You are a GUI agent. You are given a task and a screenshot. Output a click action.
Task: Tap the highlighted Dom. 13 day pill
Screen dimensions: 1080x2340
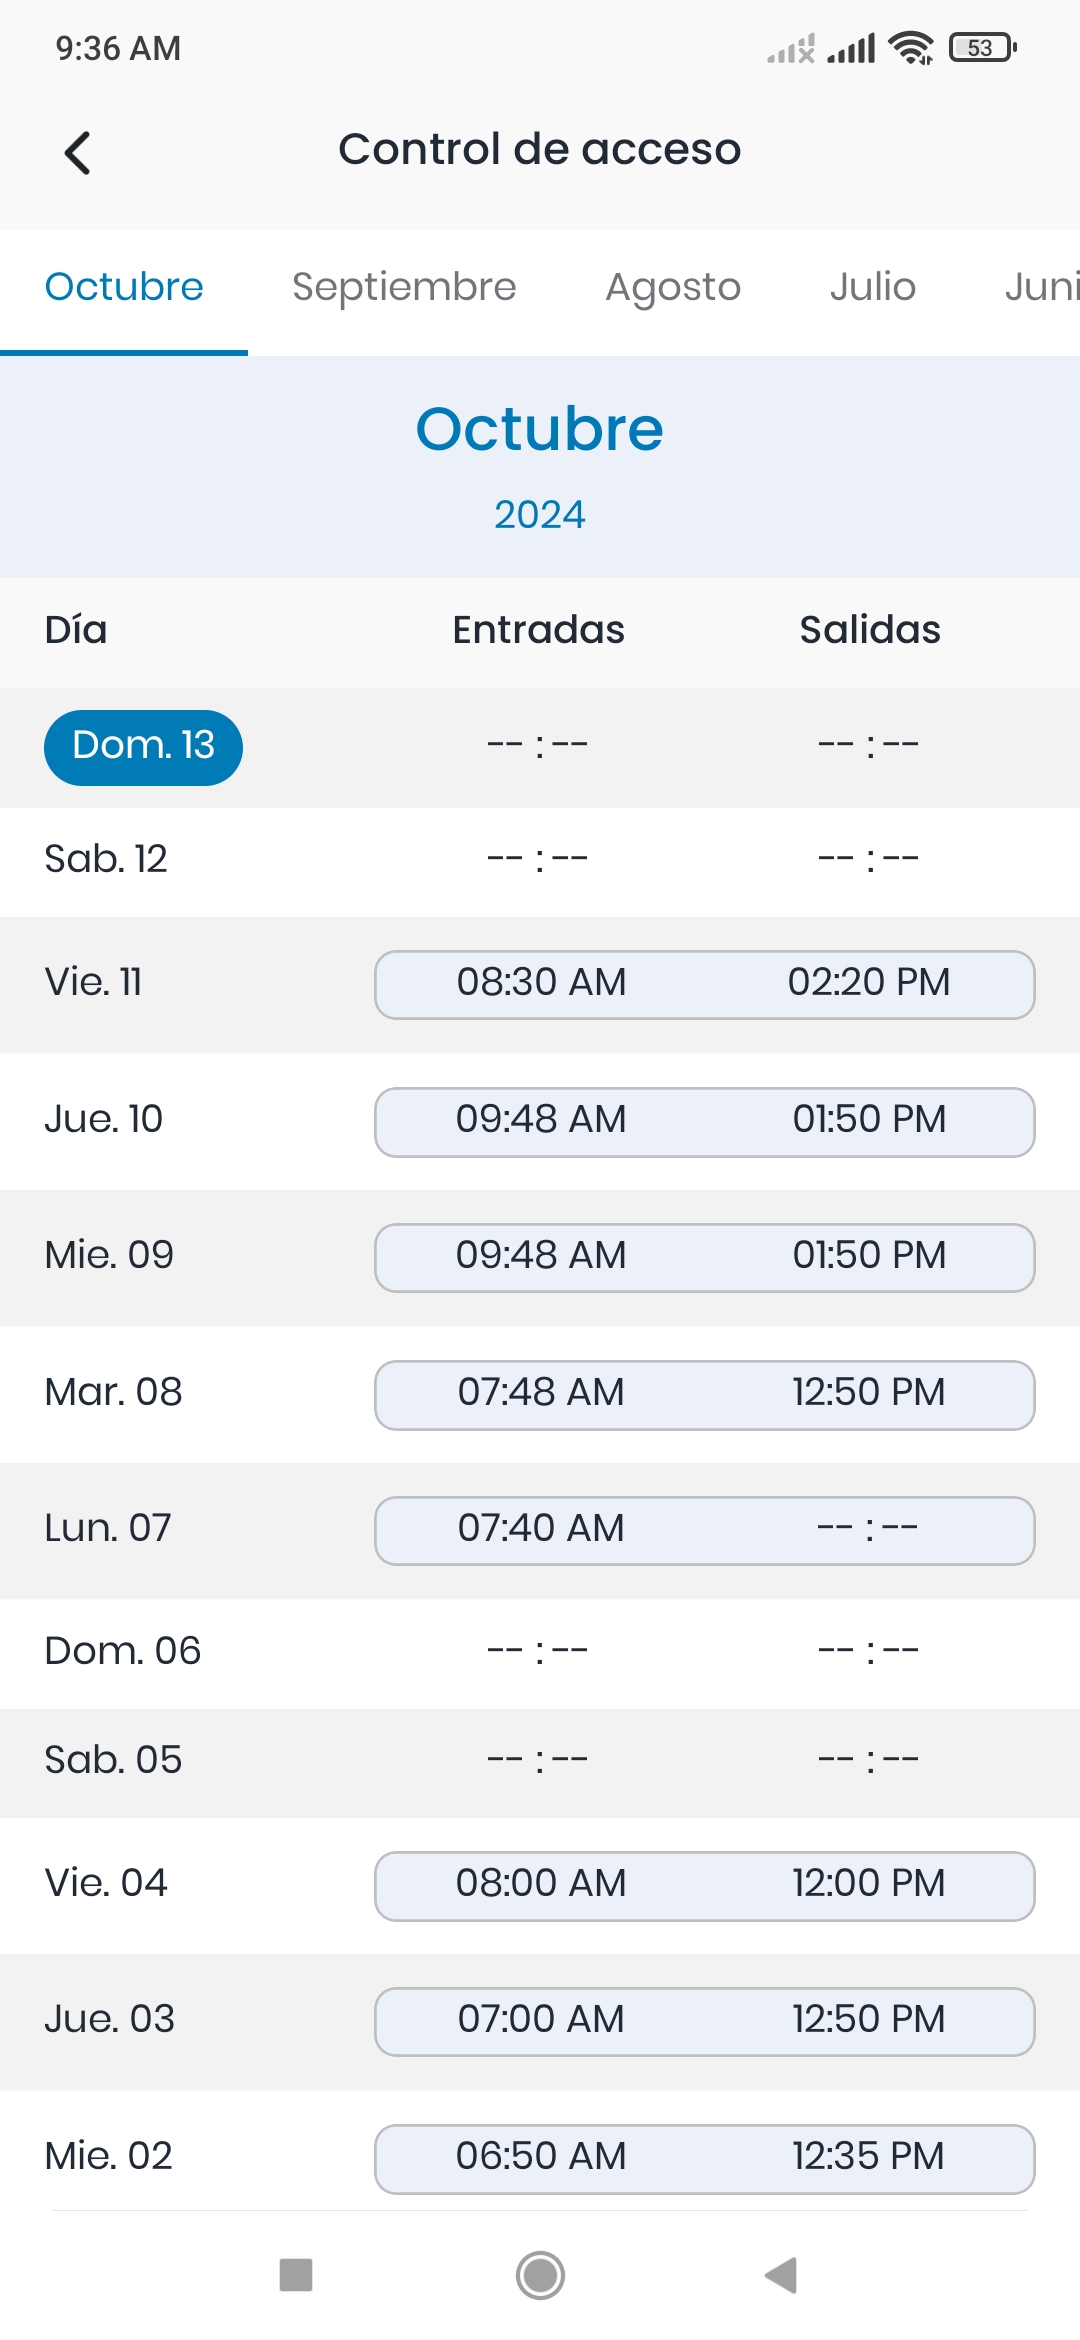tap(143, 747)
